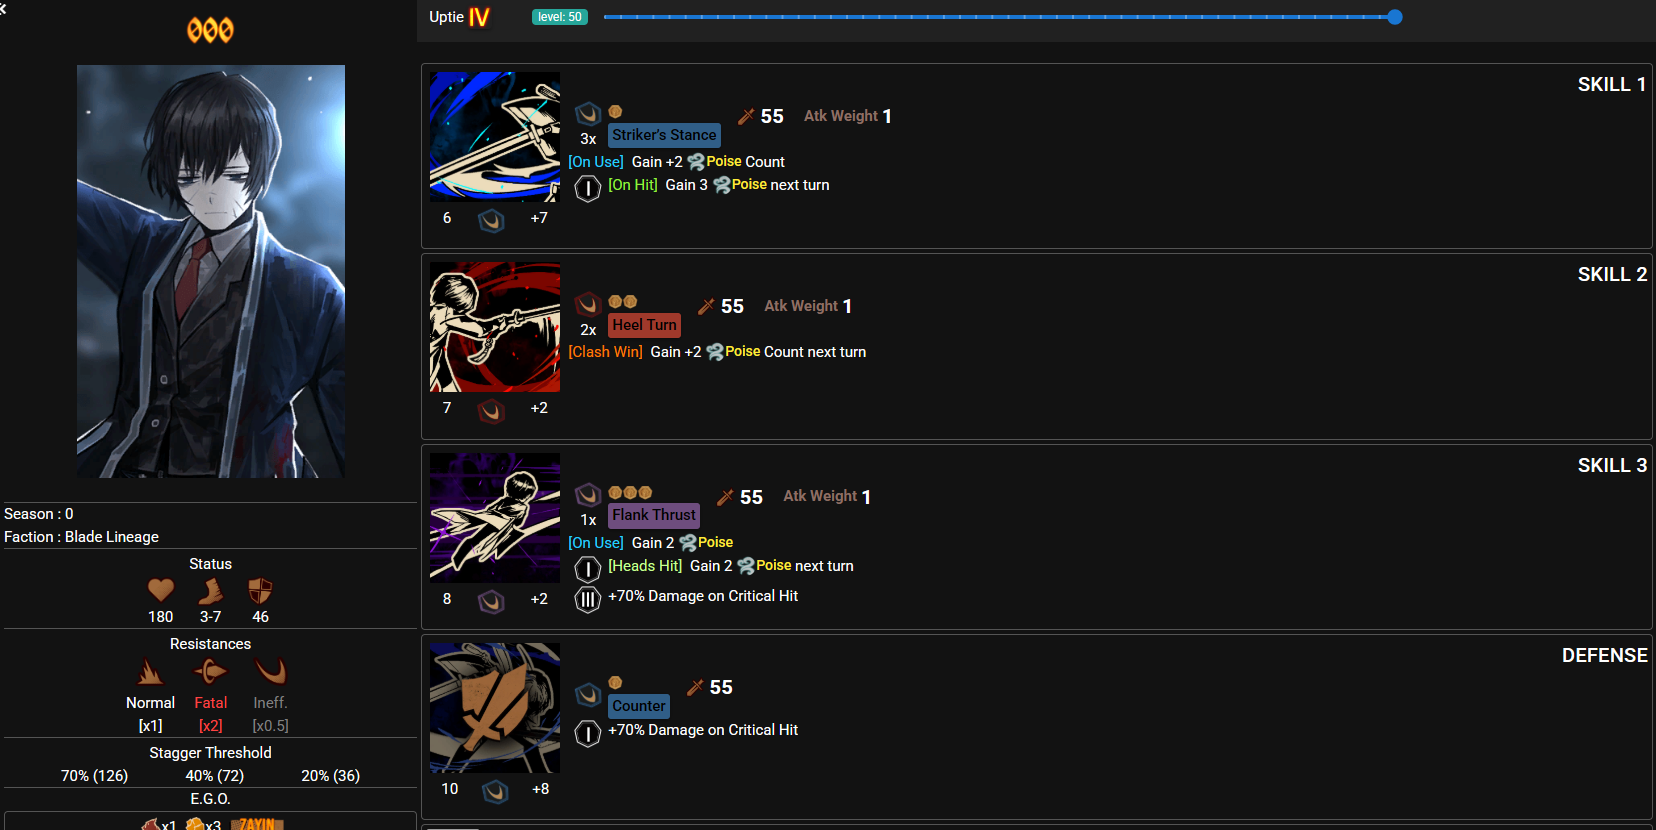Click the Pierce resistance icon above Fatal

[x=210, y=671]
